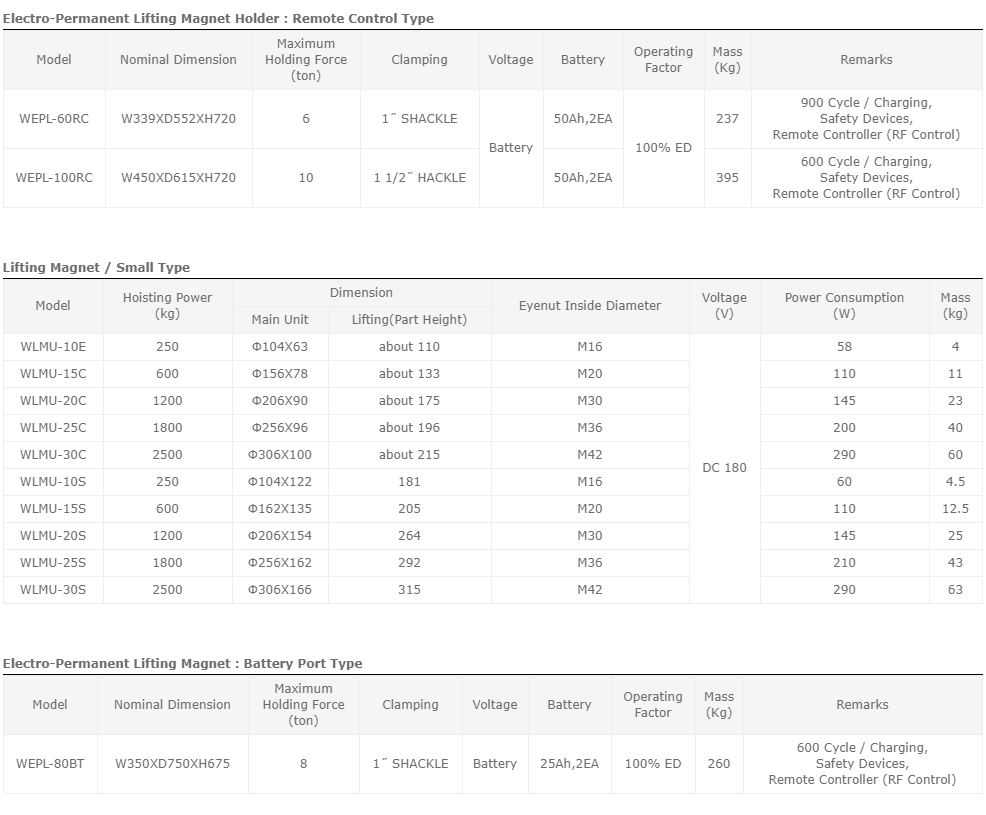
Task: Select model cell 'WLMU-15C'
Action: pos(53,374)
